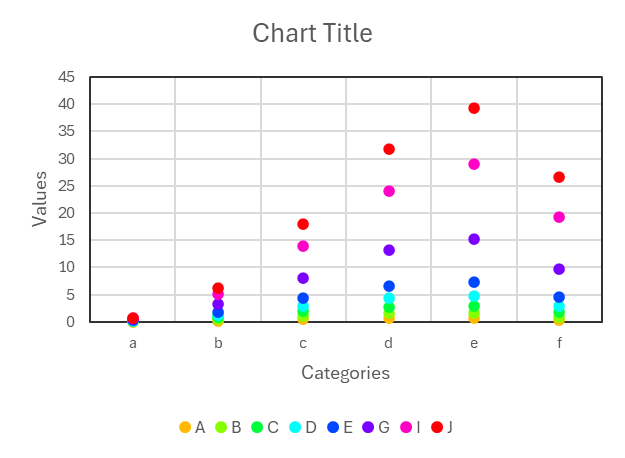Click the magenta data point at category e
This screenshot has height=458, width=625.
(x=474, y=164)
